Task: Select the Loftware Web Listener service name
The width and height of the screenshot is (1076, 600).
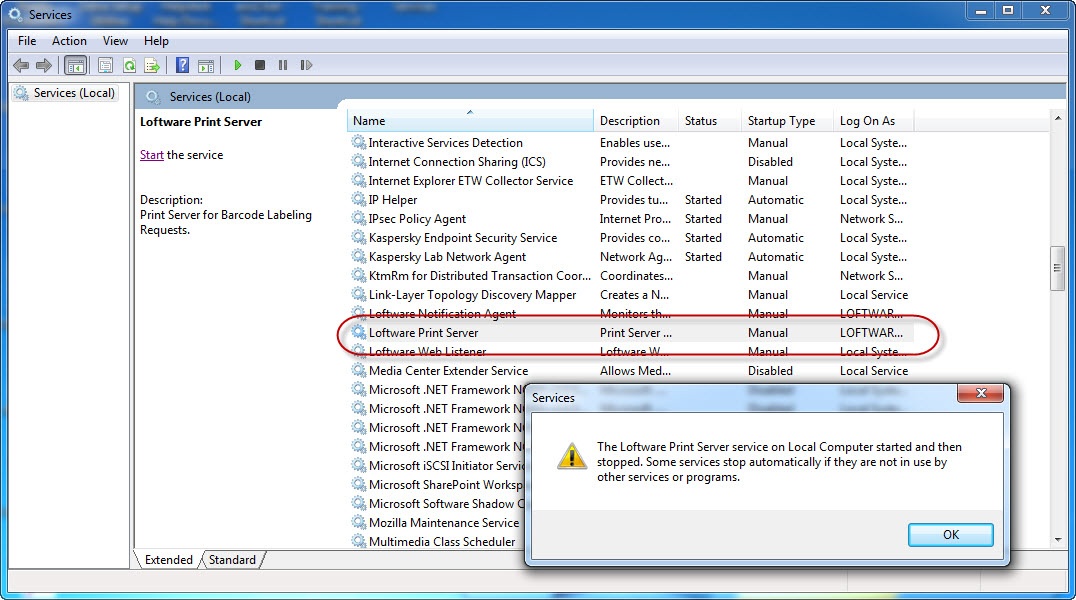Action: [428, 351]
